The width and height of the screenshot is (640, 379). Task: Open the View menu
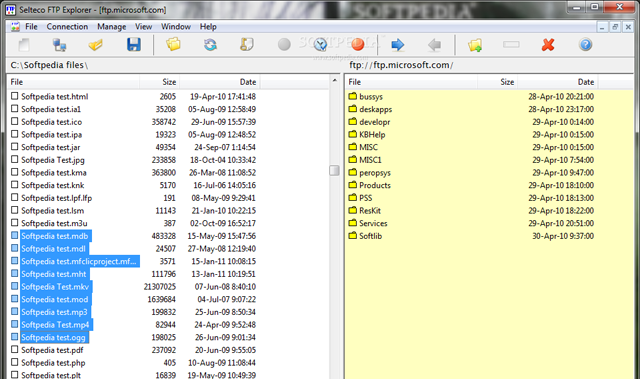(143, 27)
